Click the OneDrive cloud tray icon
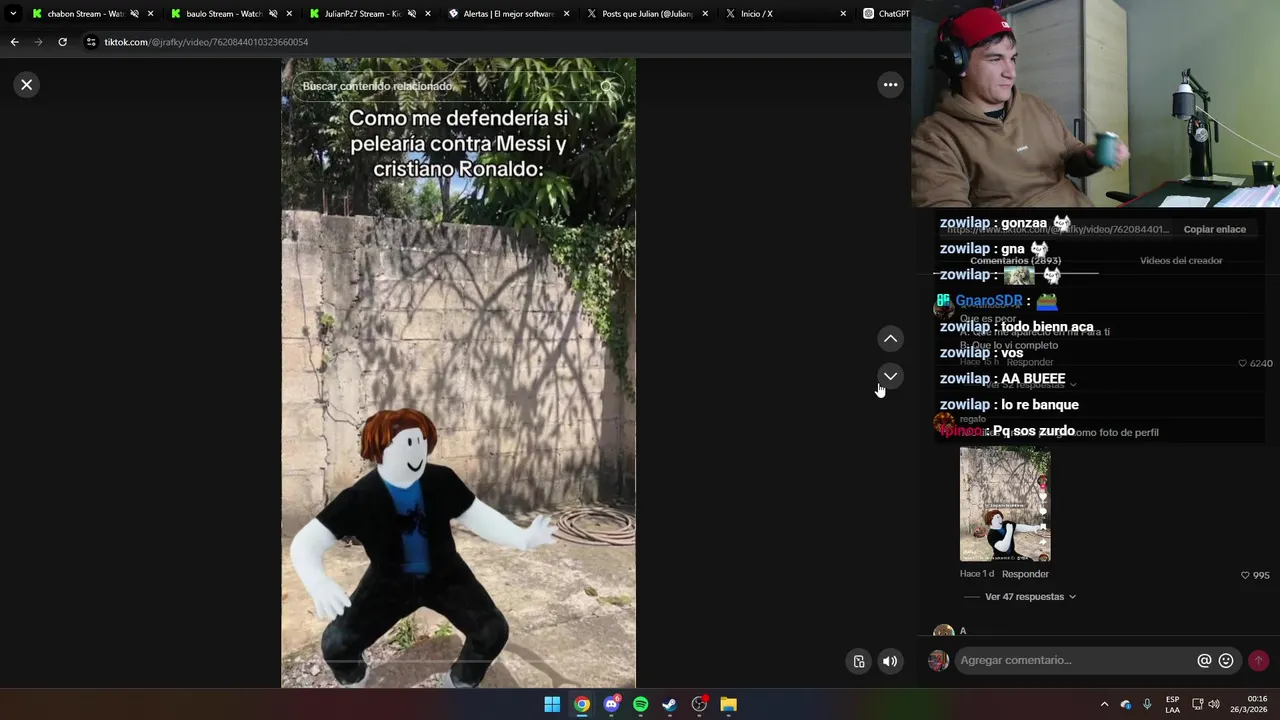1280x720 pixels. (1126, 705)
